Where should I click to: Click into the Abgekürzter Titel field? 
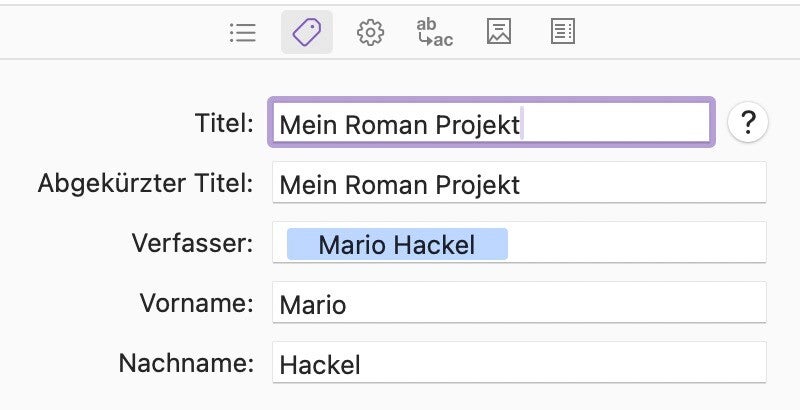coord(640,184)
